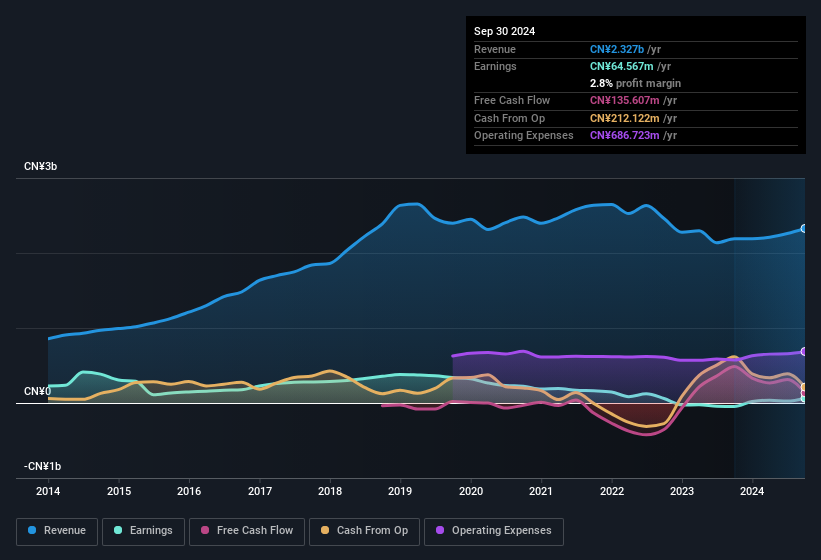Click the Free Cash Flow label in tooltip

(512, 100)
